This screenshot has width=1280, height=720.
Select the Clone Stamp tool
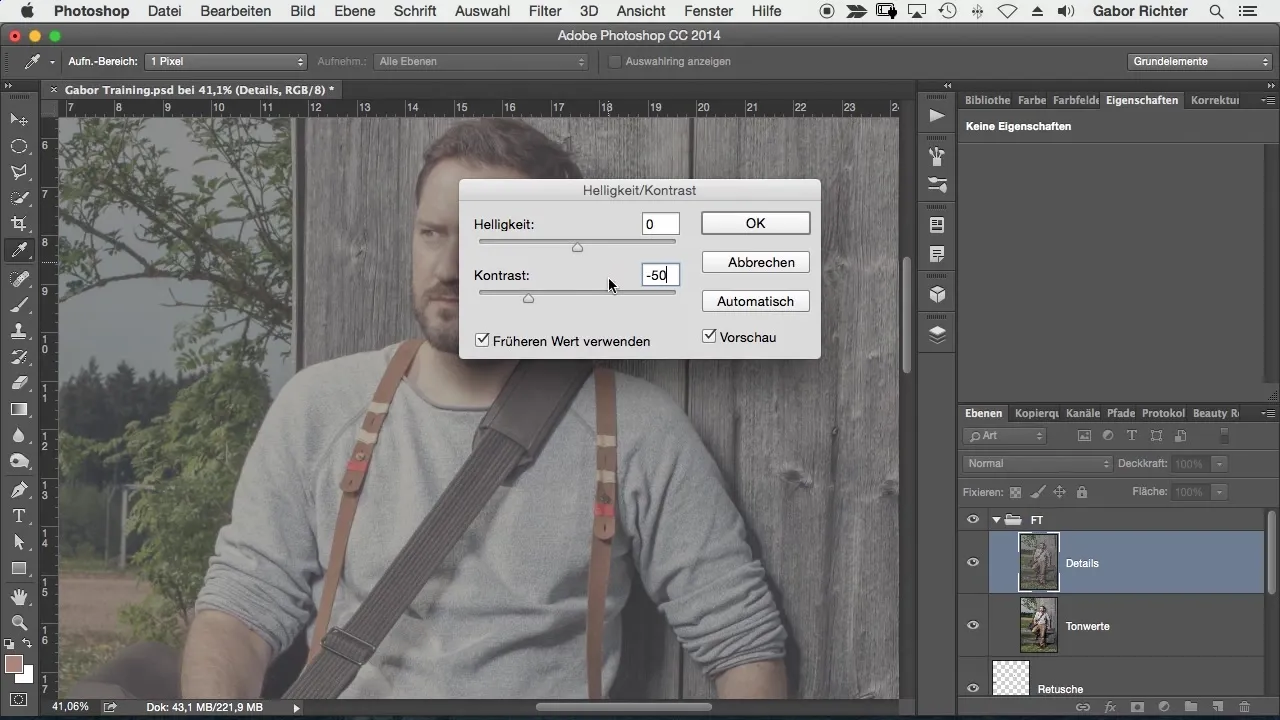point(19,330)
